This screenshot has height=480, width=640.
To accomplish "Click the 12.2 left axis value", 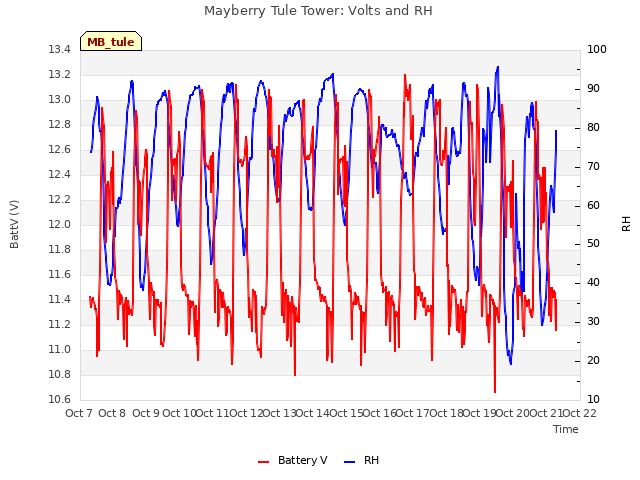I will tap(60, 200).
